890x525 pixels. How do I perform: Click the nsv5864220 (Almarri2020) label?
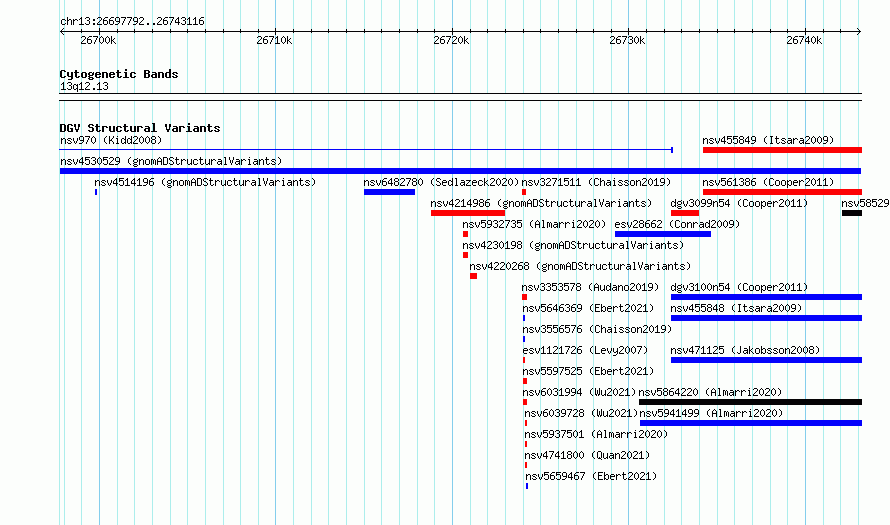pos(710,392)
